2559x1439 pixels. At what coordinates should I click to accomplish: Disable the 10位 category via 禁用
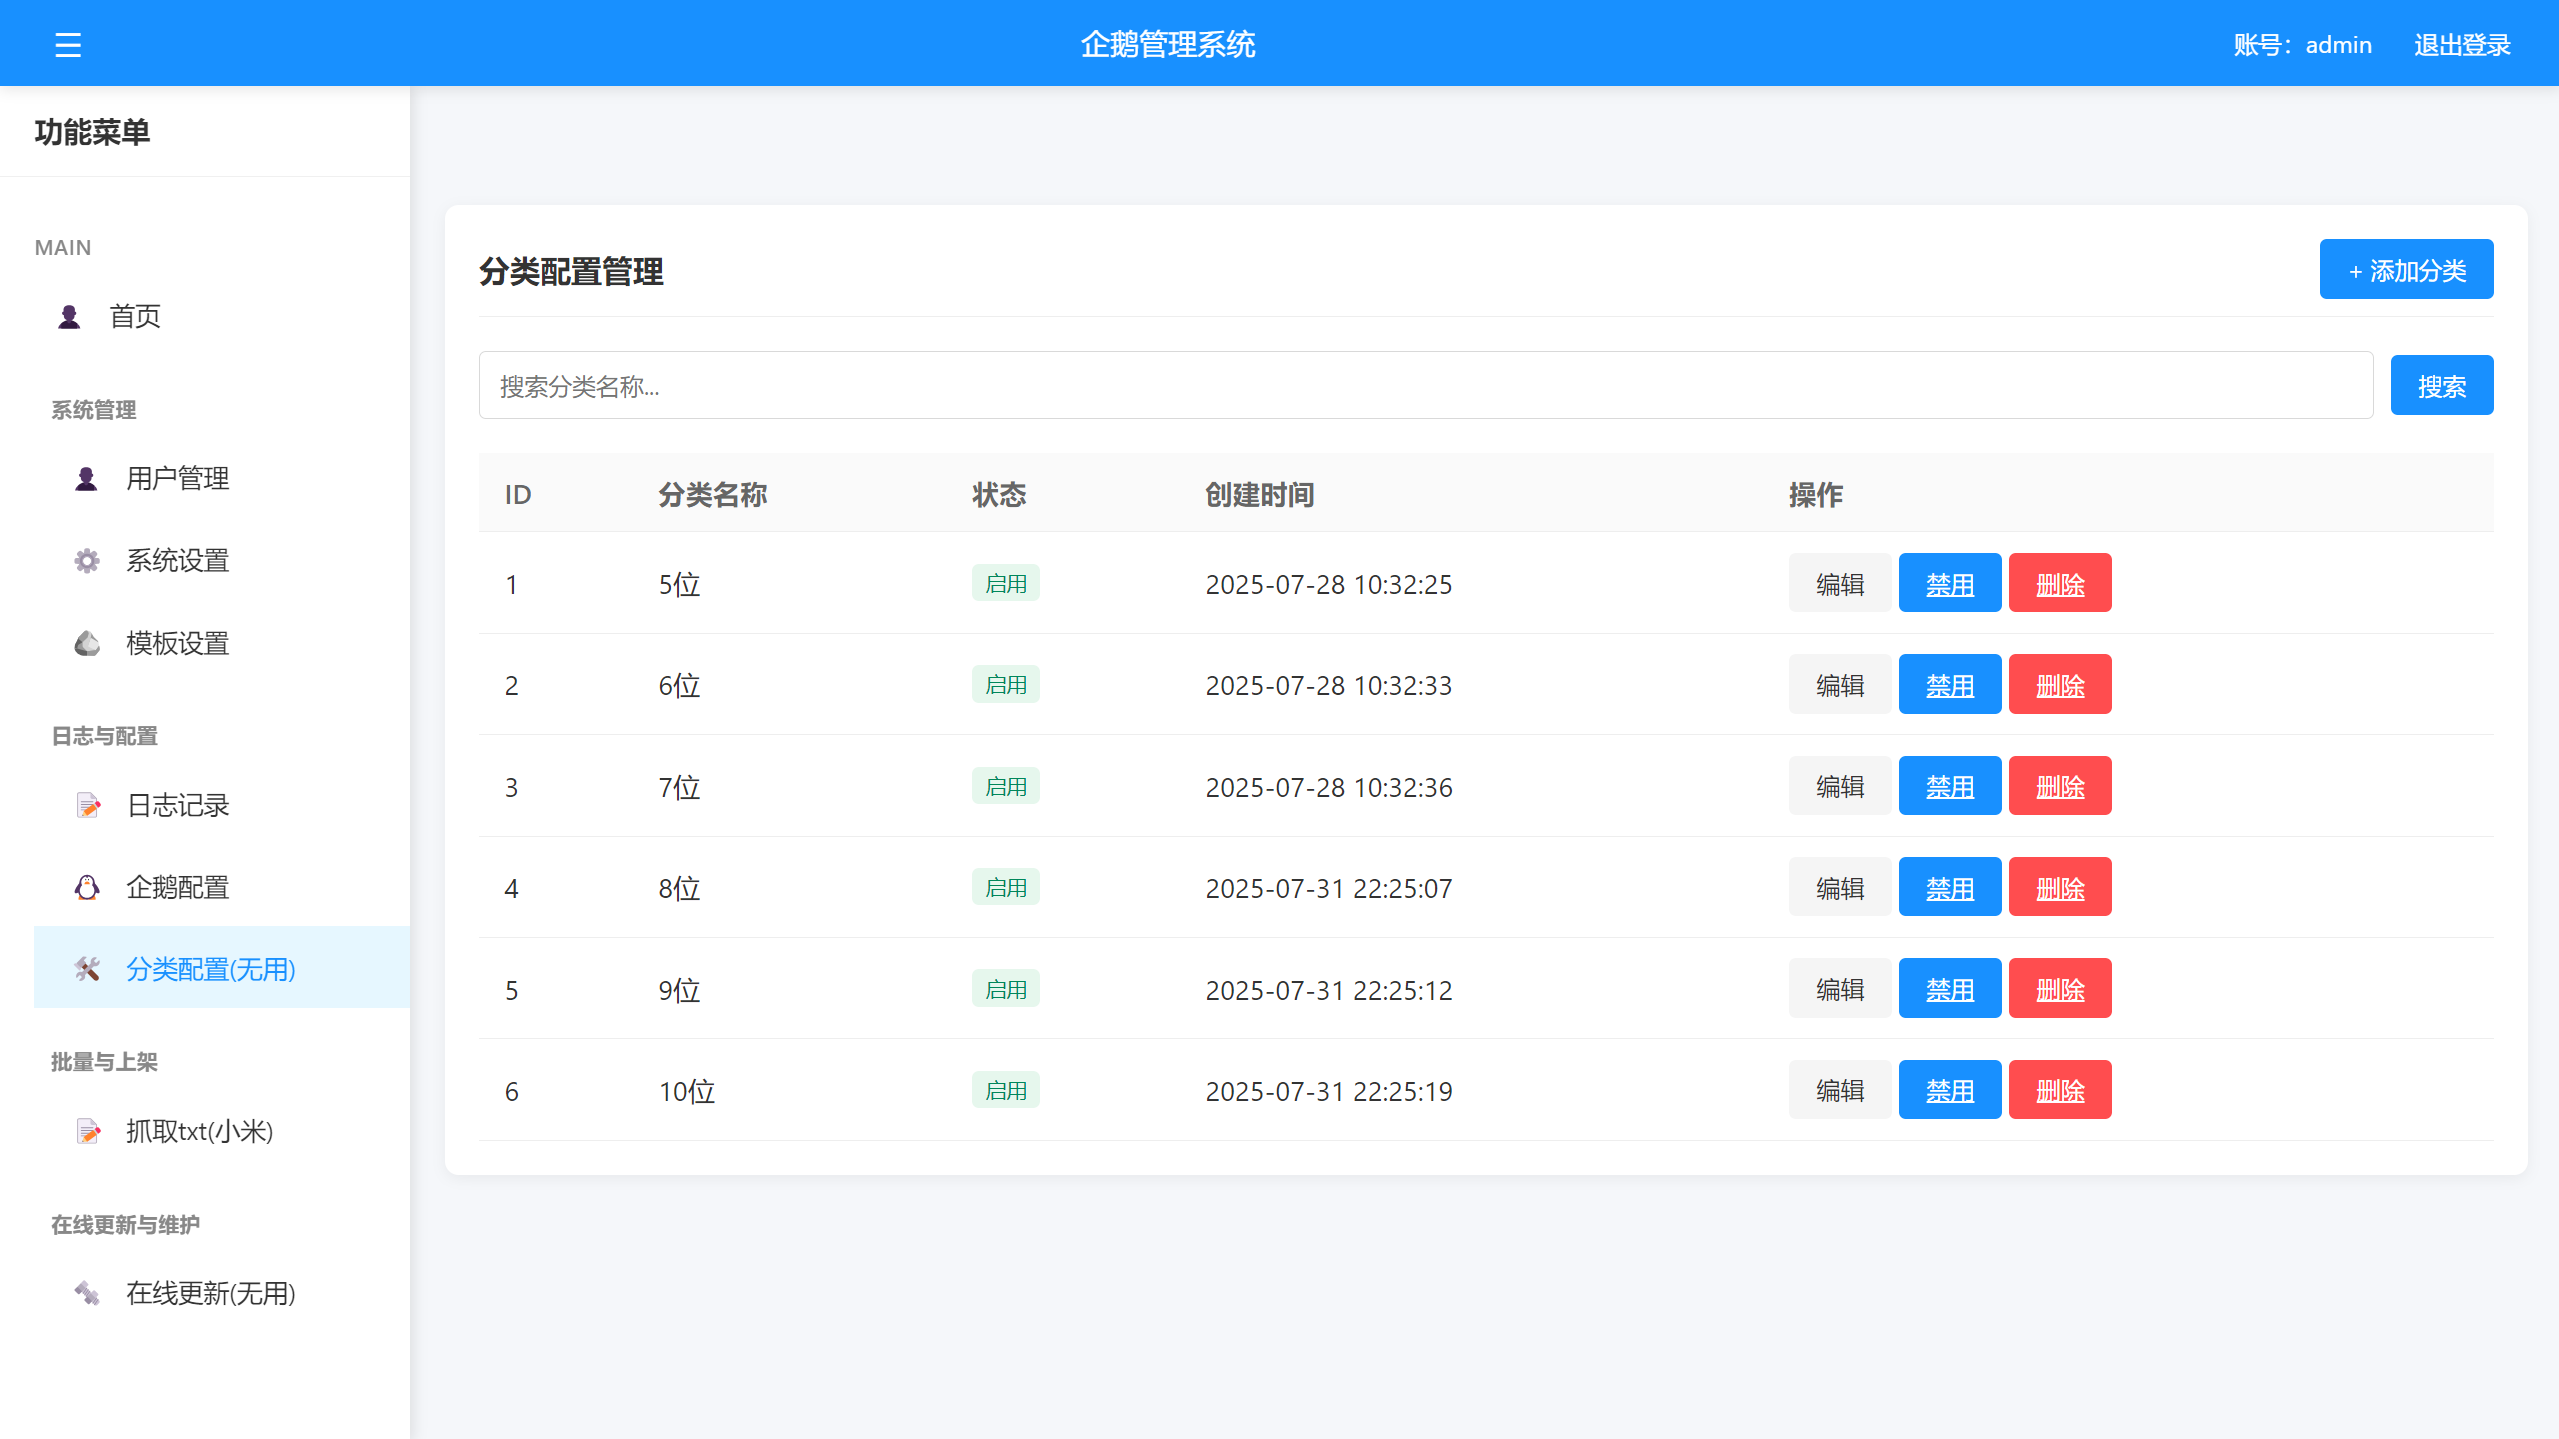tap(1949, 1090)
